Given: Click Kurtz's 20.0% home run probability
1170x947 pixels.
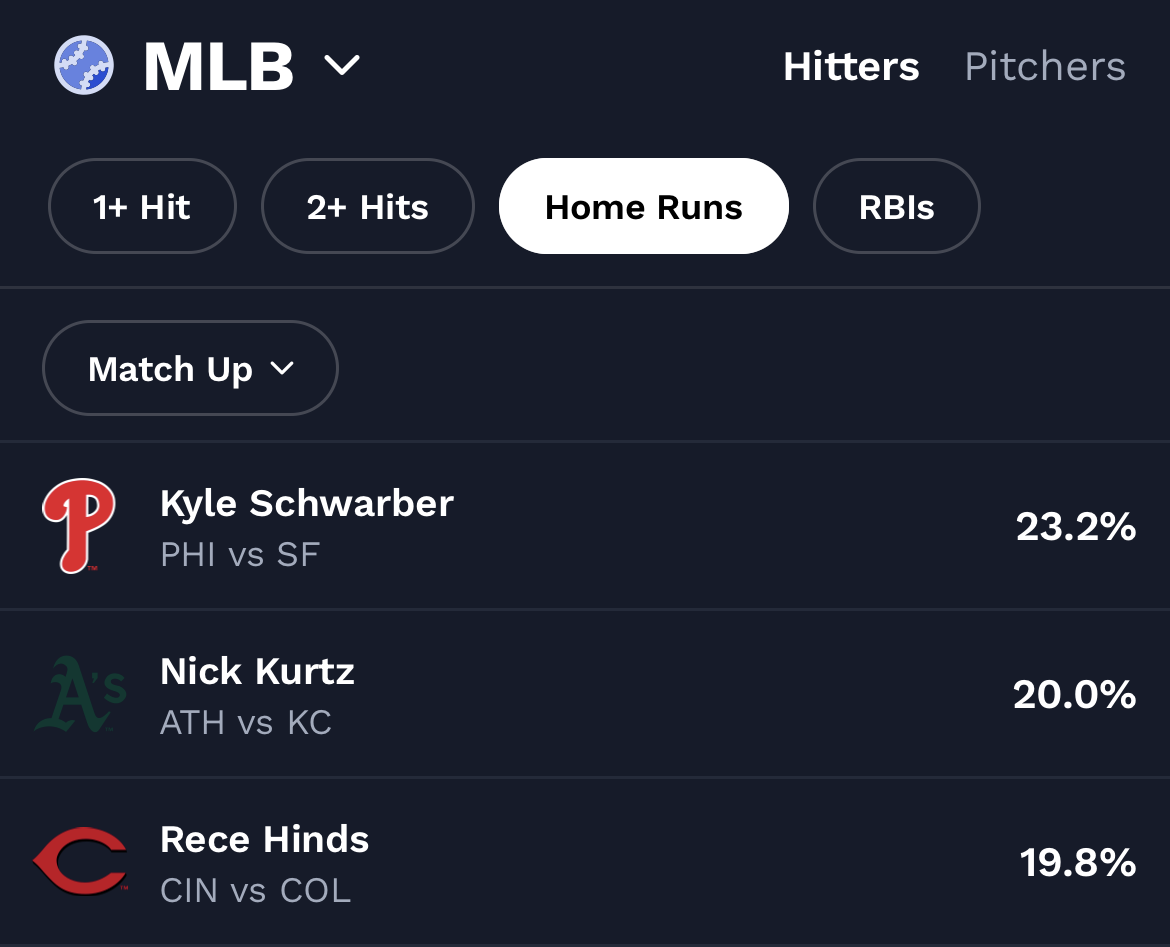Looking at the screenshot, I should [1074, 694].
